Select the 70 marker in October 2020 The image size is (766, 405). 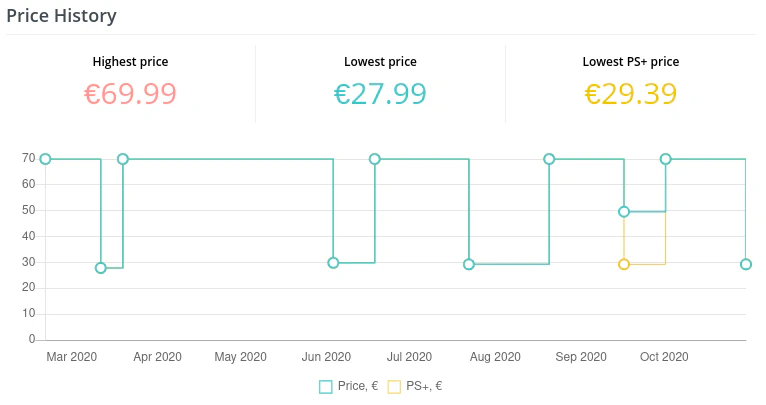point(665,159)
